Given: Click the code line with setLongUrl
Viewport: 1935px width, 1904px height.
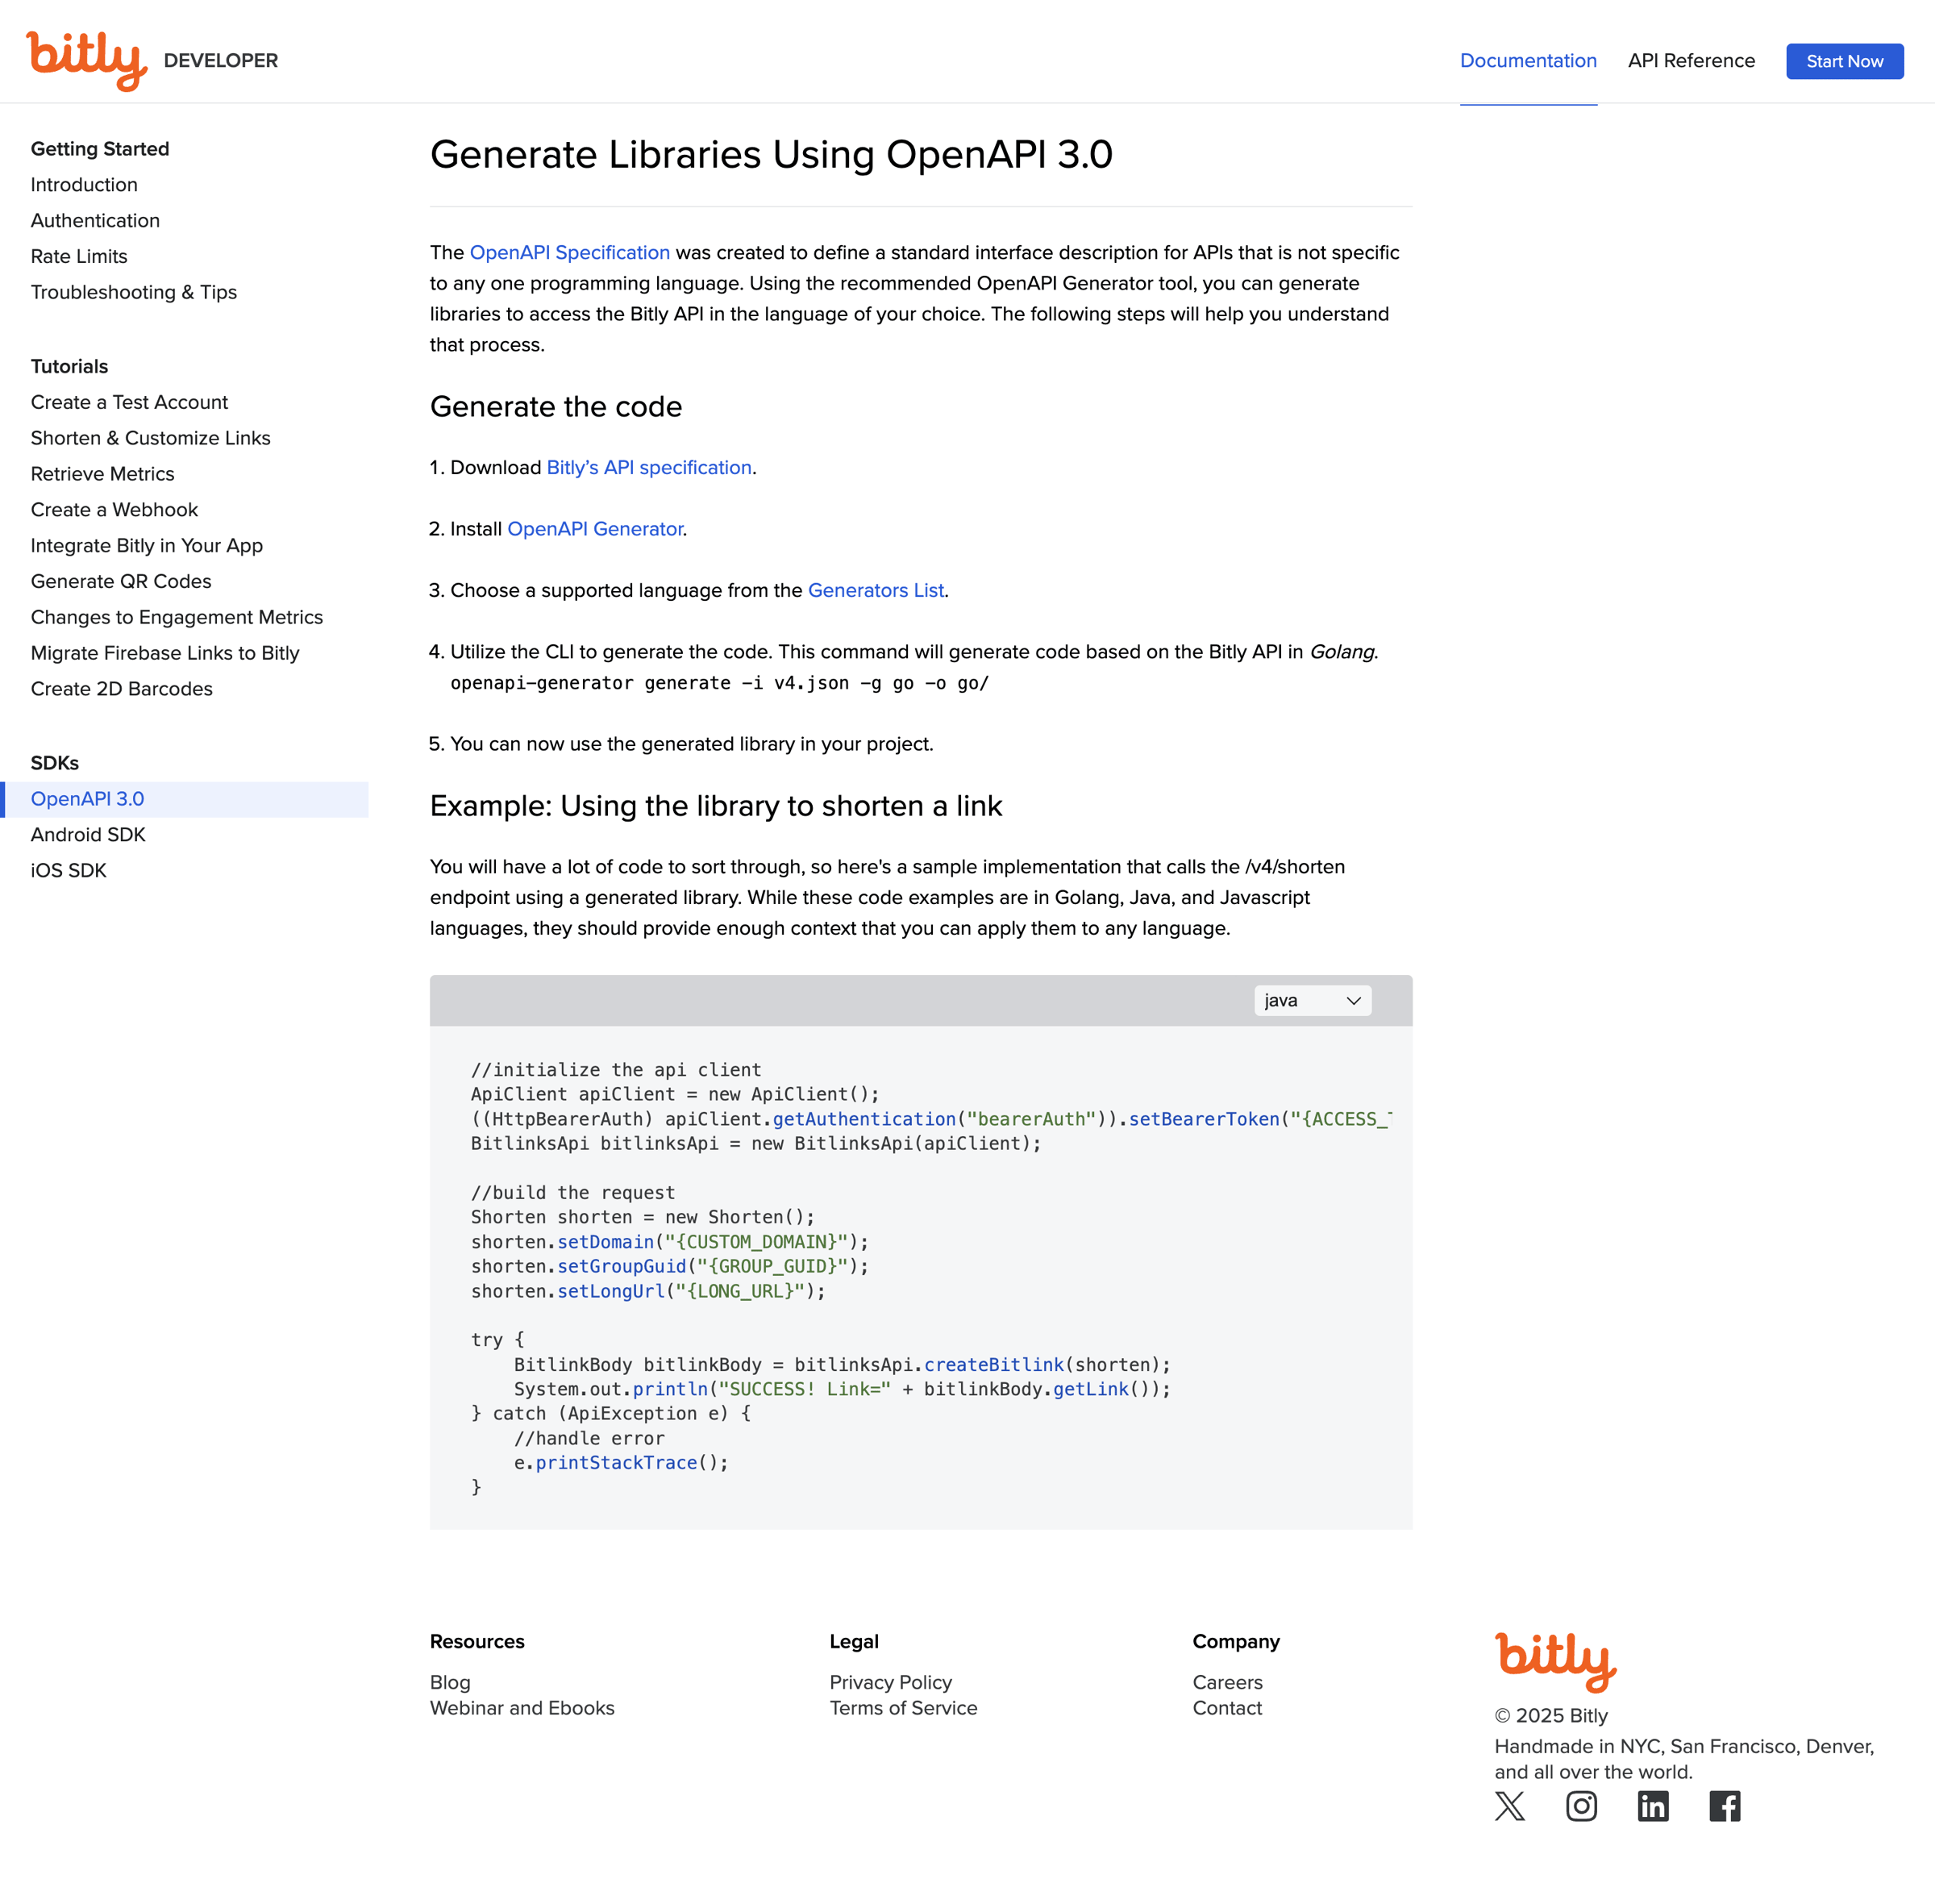Looking at the screenshot, I should (x=649, y=1291).
